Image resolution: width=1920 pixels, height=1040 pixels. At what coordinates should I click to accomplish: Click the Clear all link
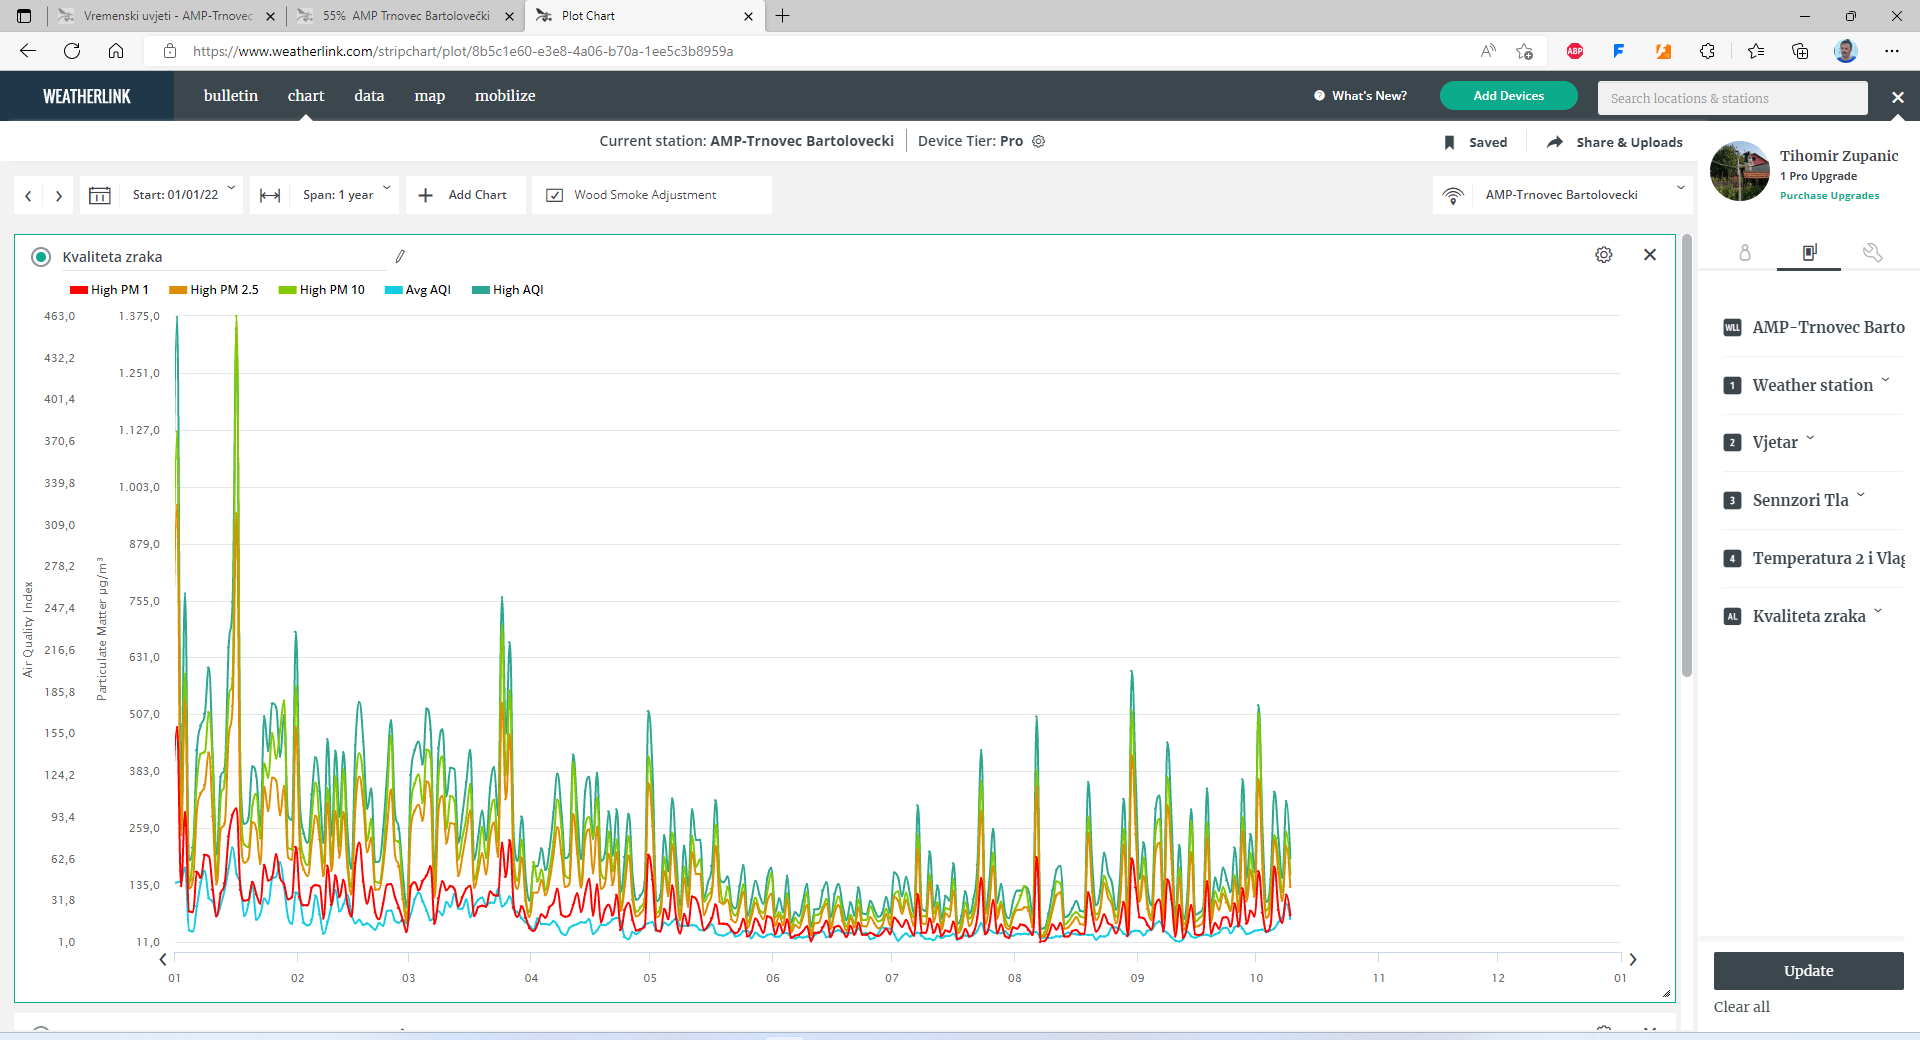[1742, 1007]
